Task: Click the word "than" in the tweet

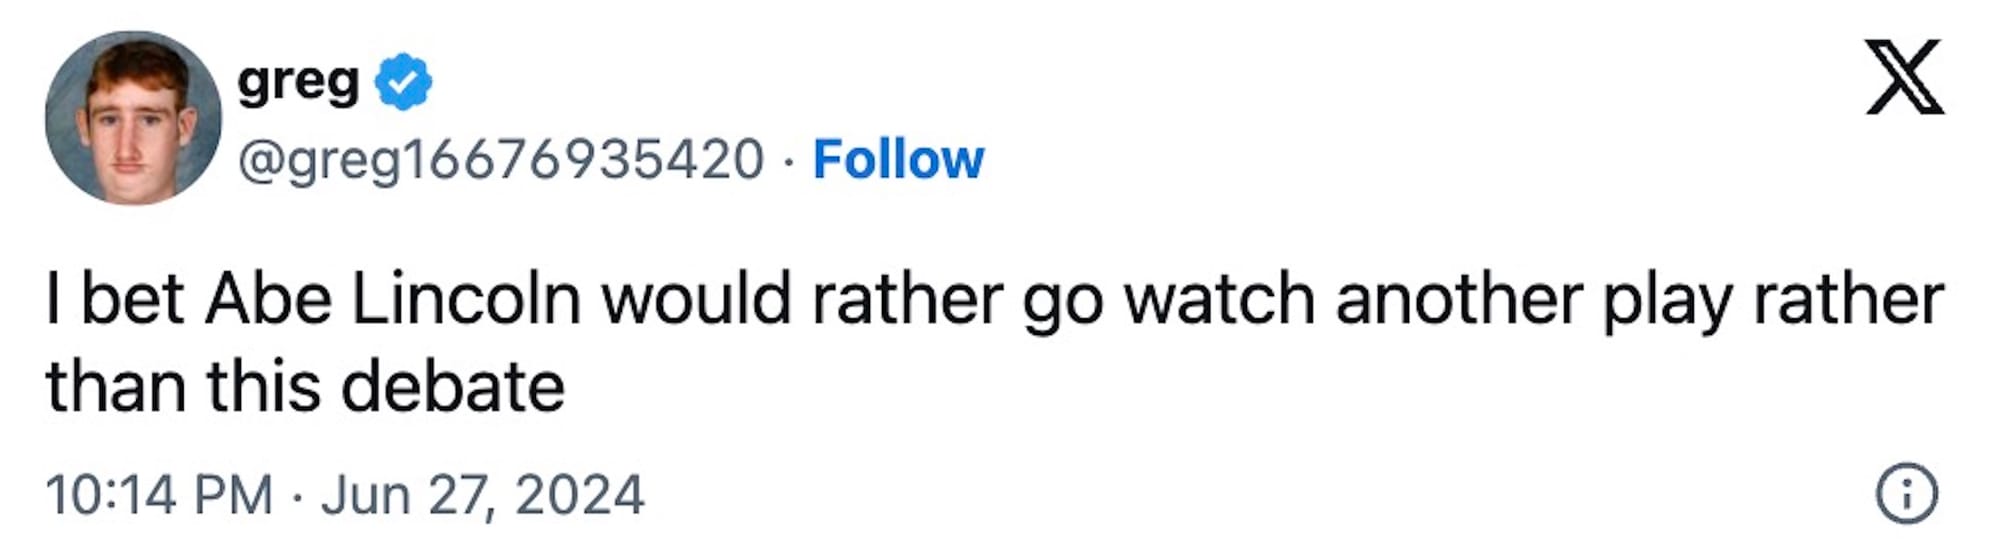Action: point(115,387)
